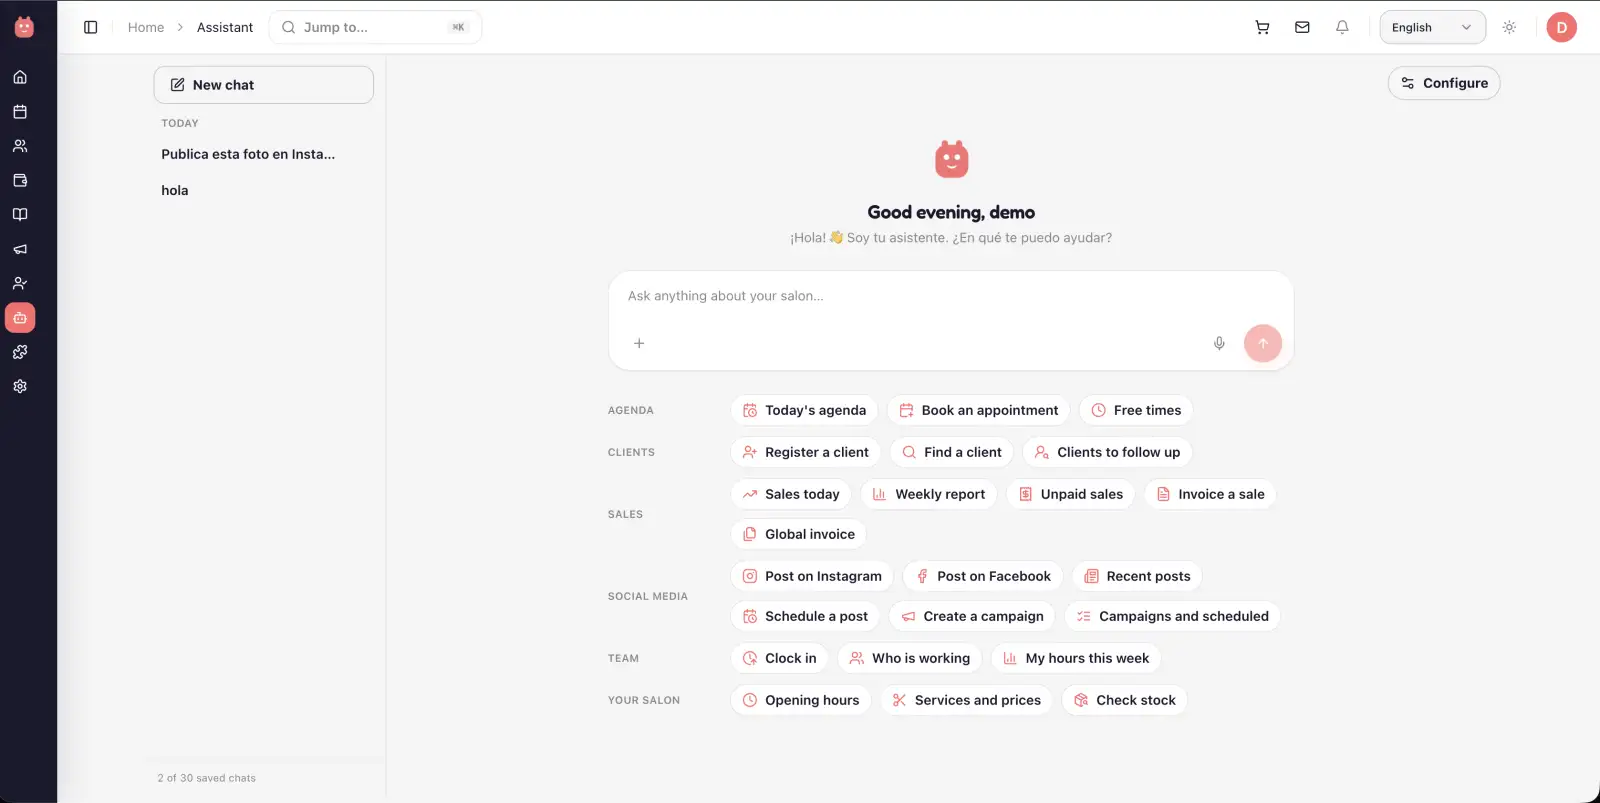Select the Who is working chip
Image resolution: width=1600 pixels, height=803 pixels.
point(910,658)
